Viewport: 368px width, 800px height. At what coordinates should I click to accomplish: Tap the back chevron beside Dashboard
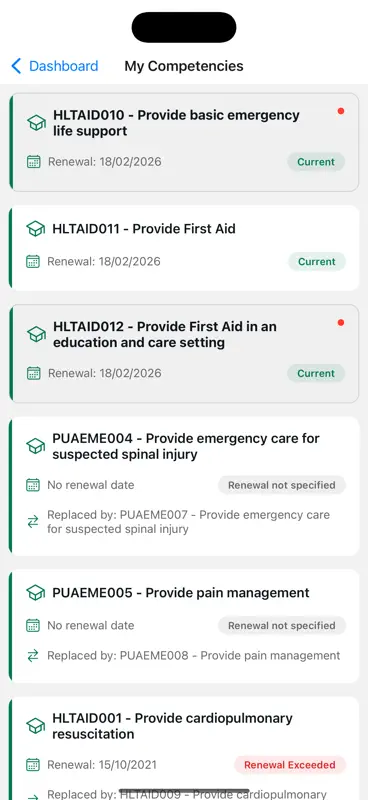click(16, 66)
